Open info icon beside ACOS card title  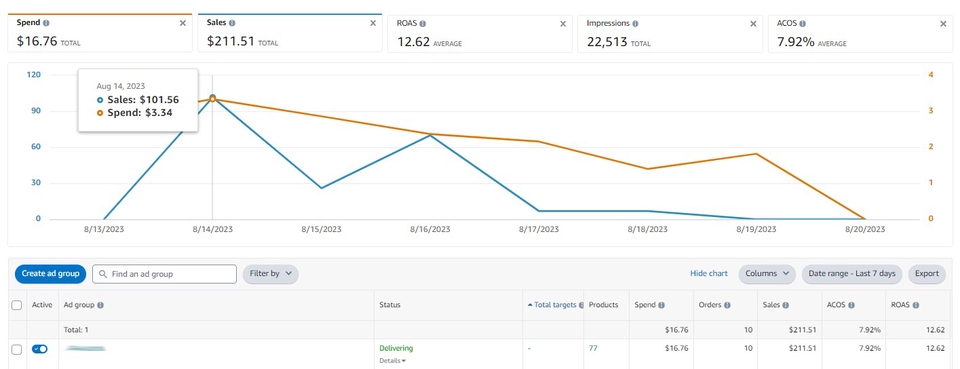click(803, 23)
